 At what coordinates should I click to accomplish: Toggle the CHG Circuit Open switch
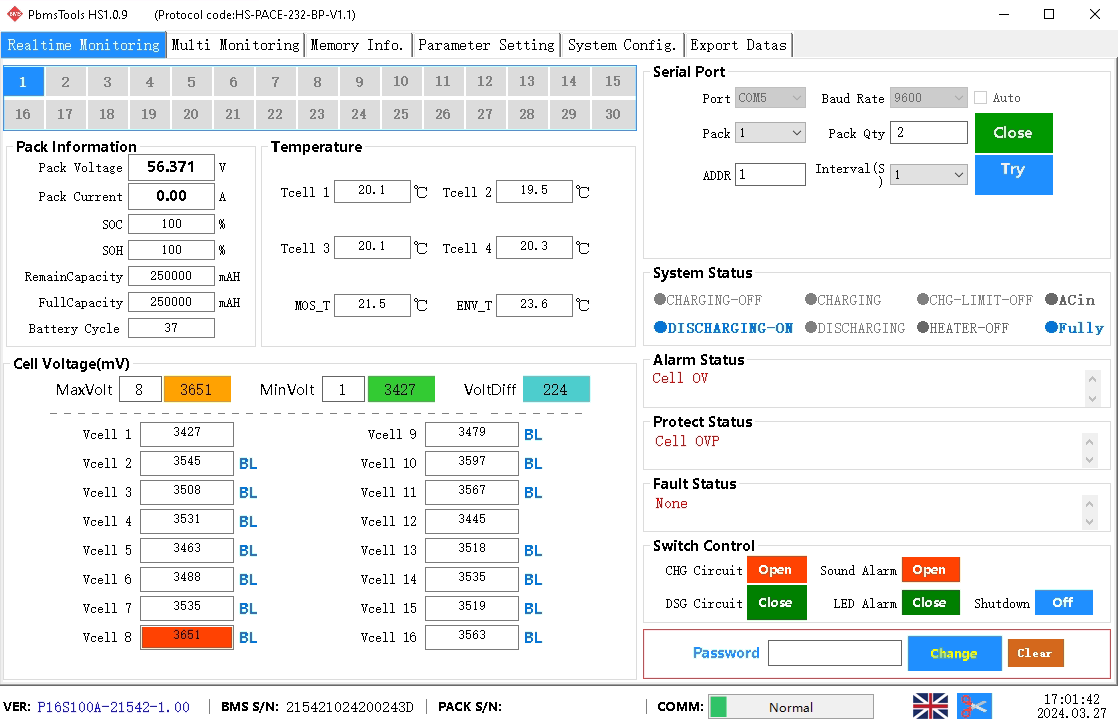775,570
